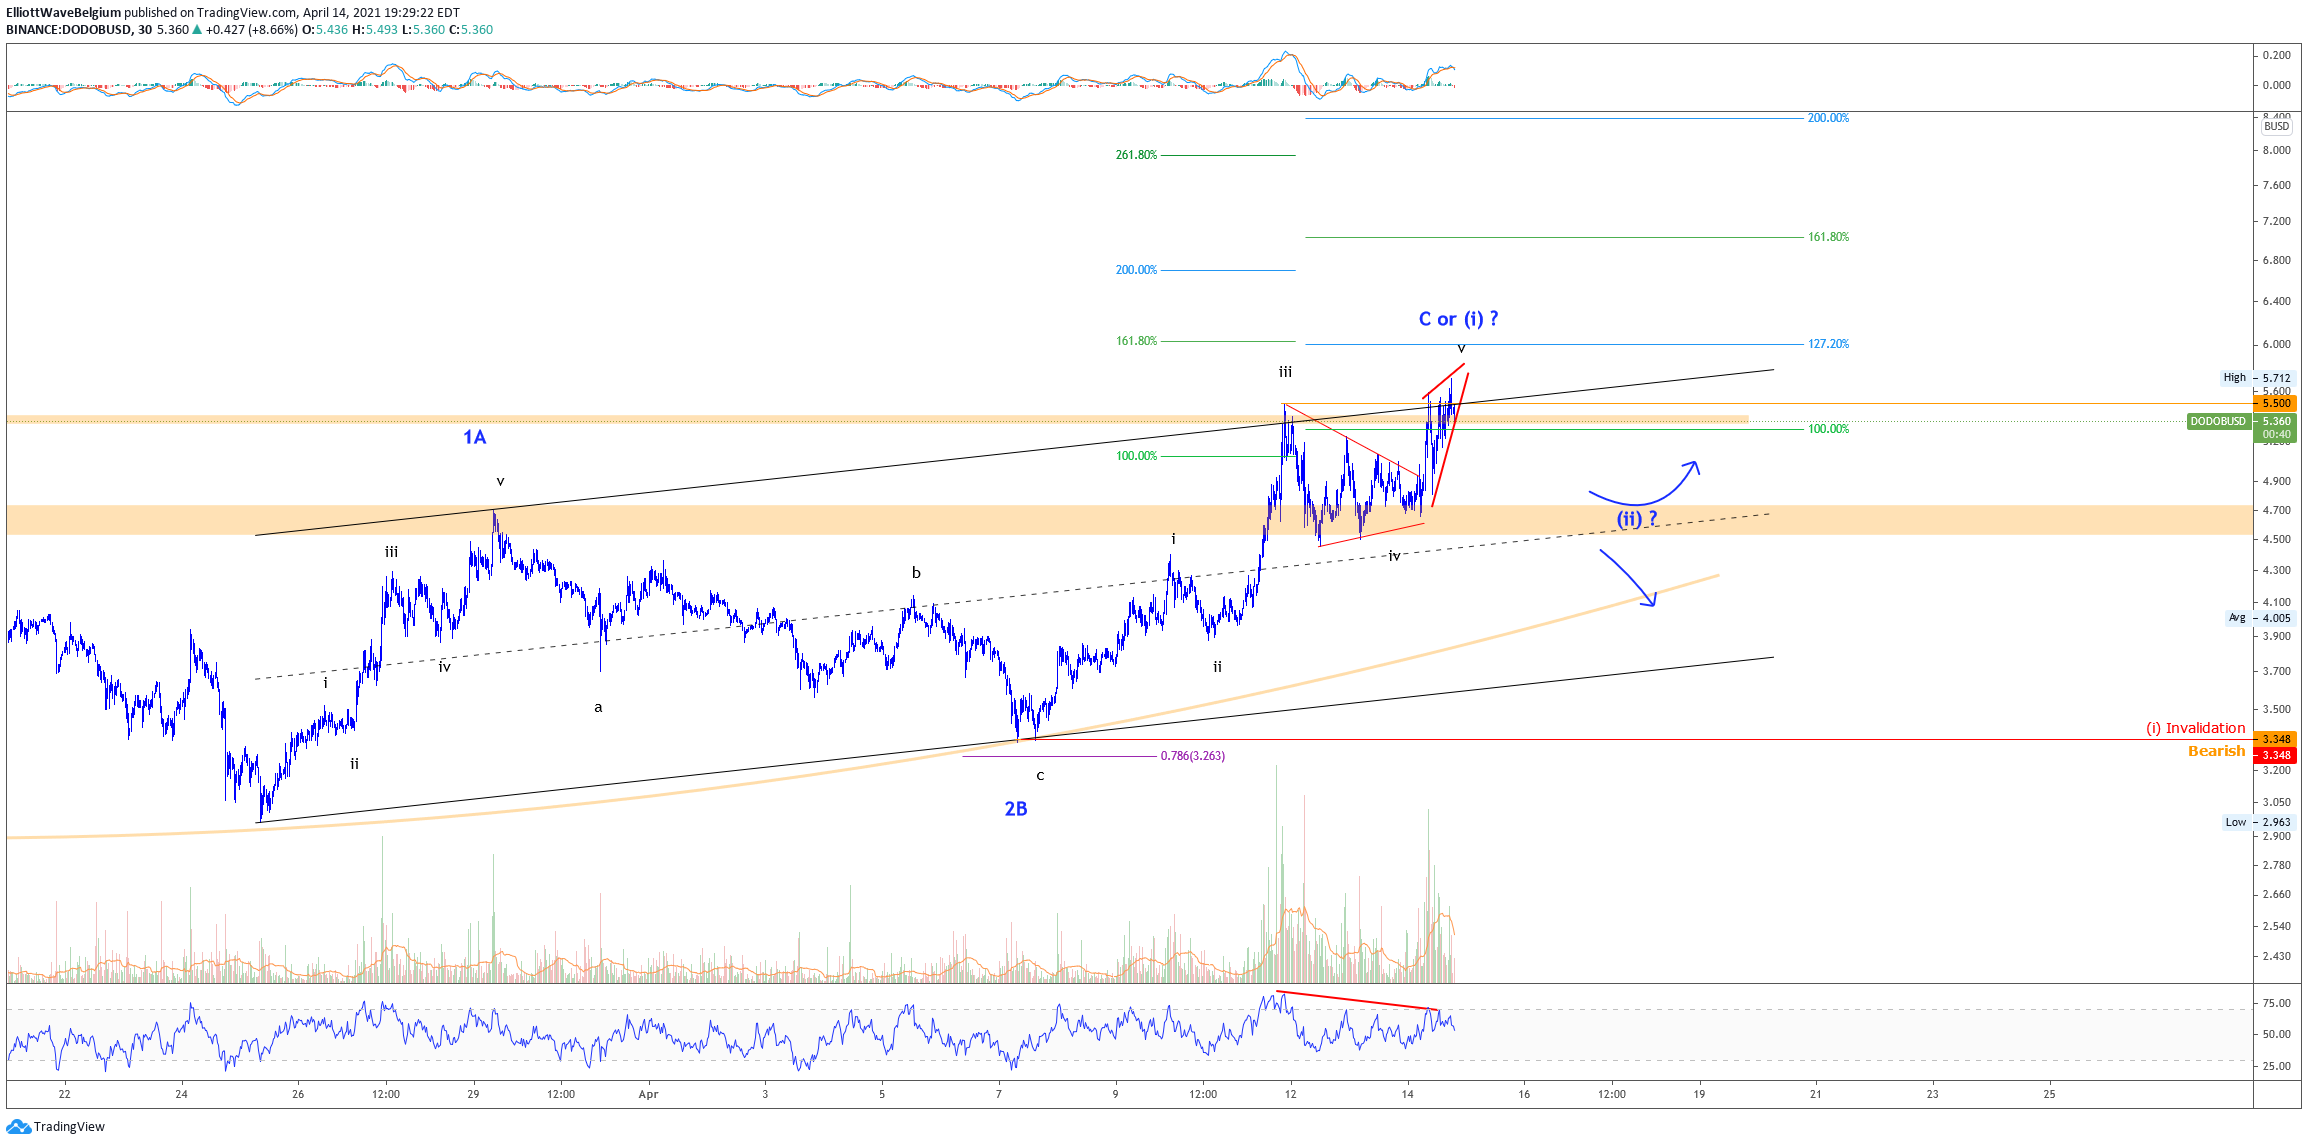Click the orange 5.500 price label
Viewport: 2308px width, 1145px height.
click(2276, 403)
